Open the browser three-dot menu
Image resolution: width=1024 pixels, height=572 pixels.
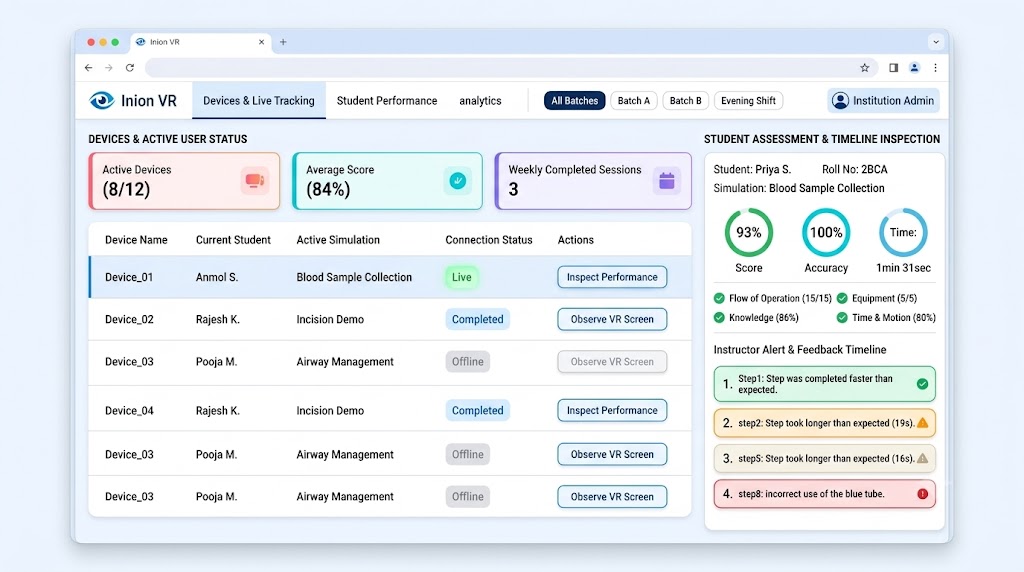click(935, 68)
